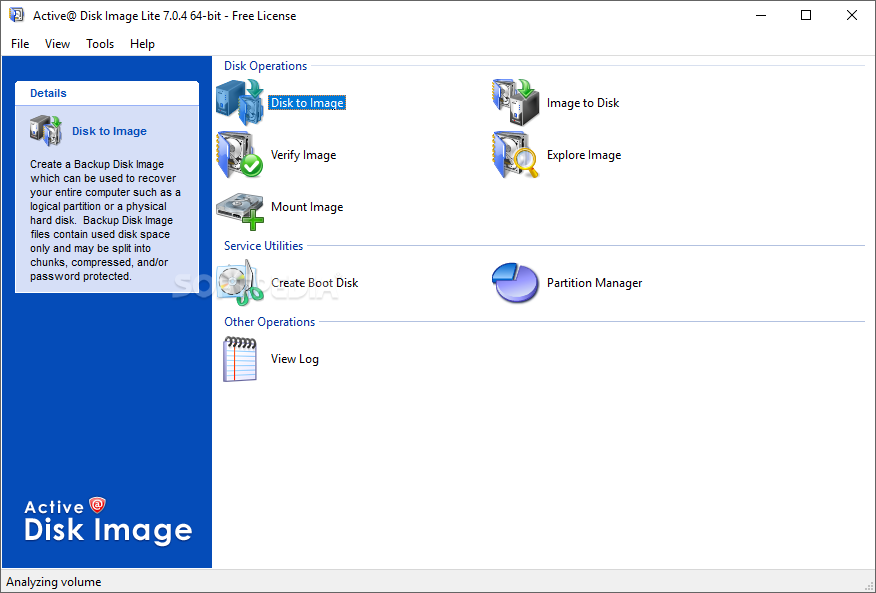Open the View menu
This screenshot has height=593, width=876.
[x=58, y=44]
